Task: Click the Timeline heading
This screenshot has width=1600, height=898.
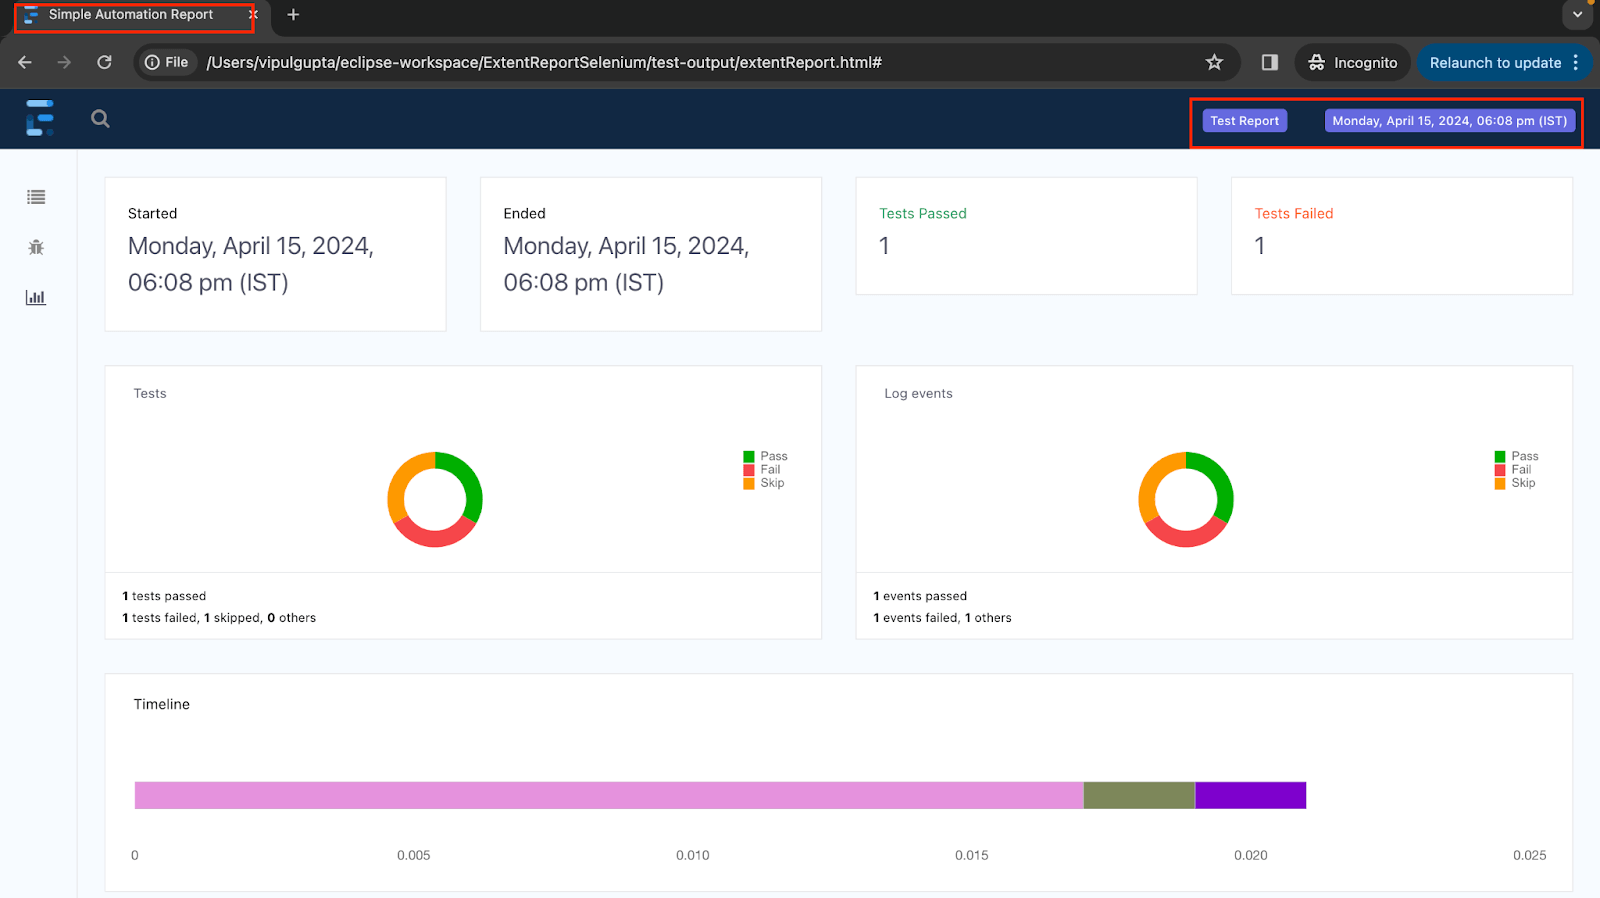Action: tap(162, 704)
